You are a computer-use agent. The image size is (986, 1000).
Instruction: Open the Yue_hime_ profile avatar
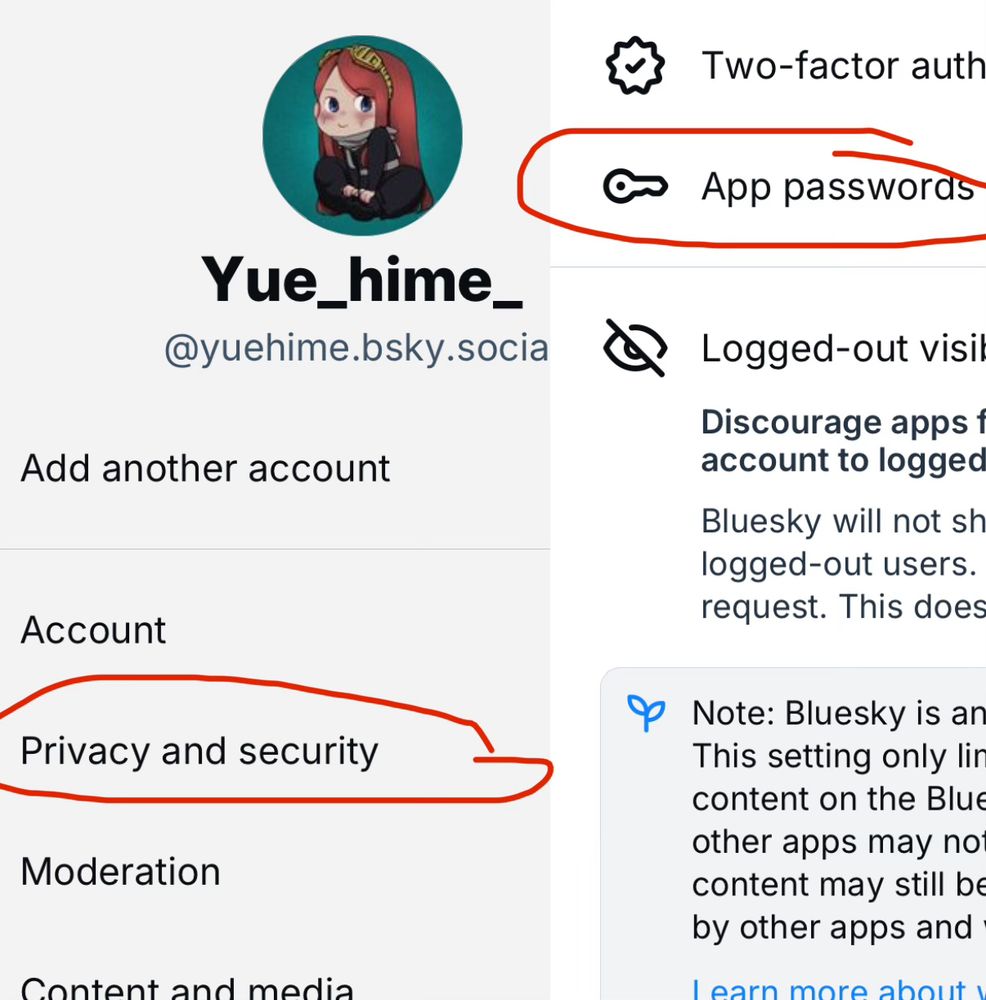pyautogui.click(x=362, y=135)
